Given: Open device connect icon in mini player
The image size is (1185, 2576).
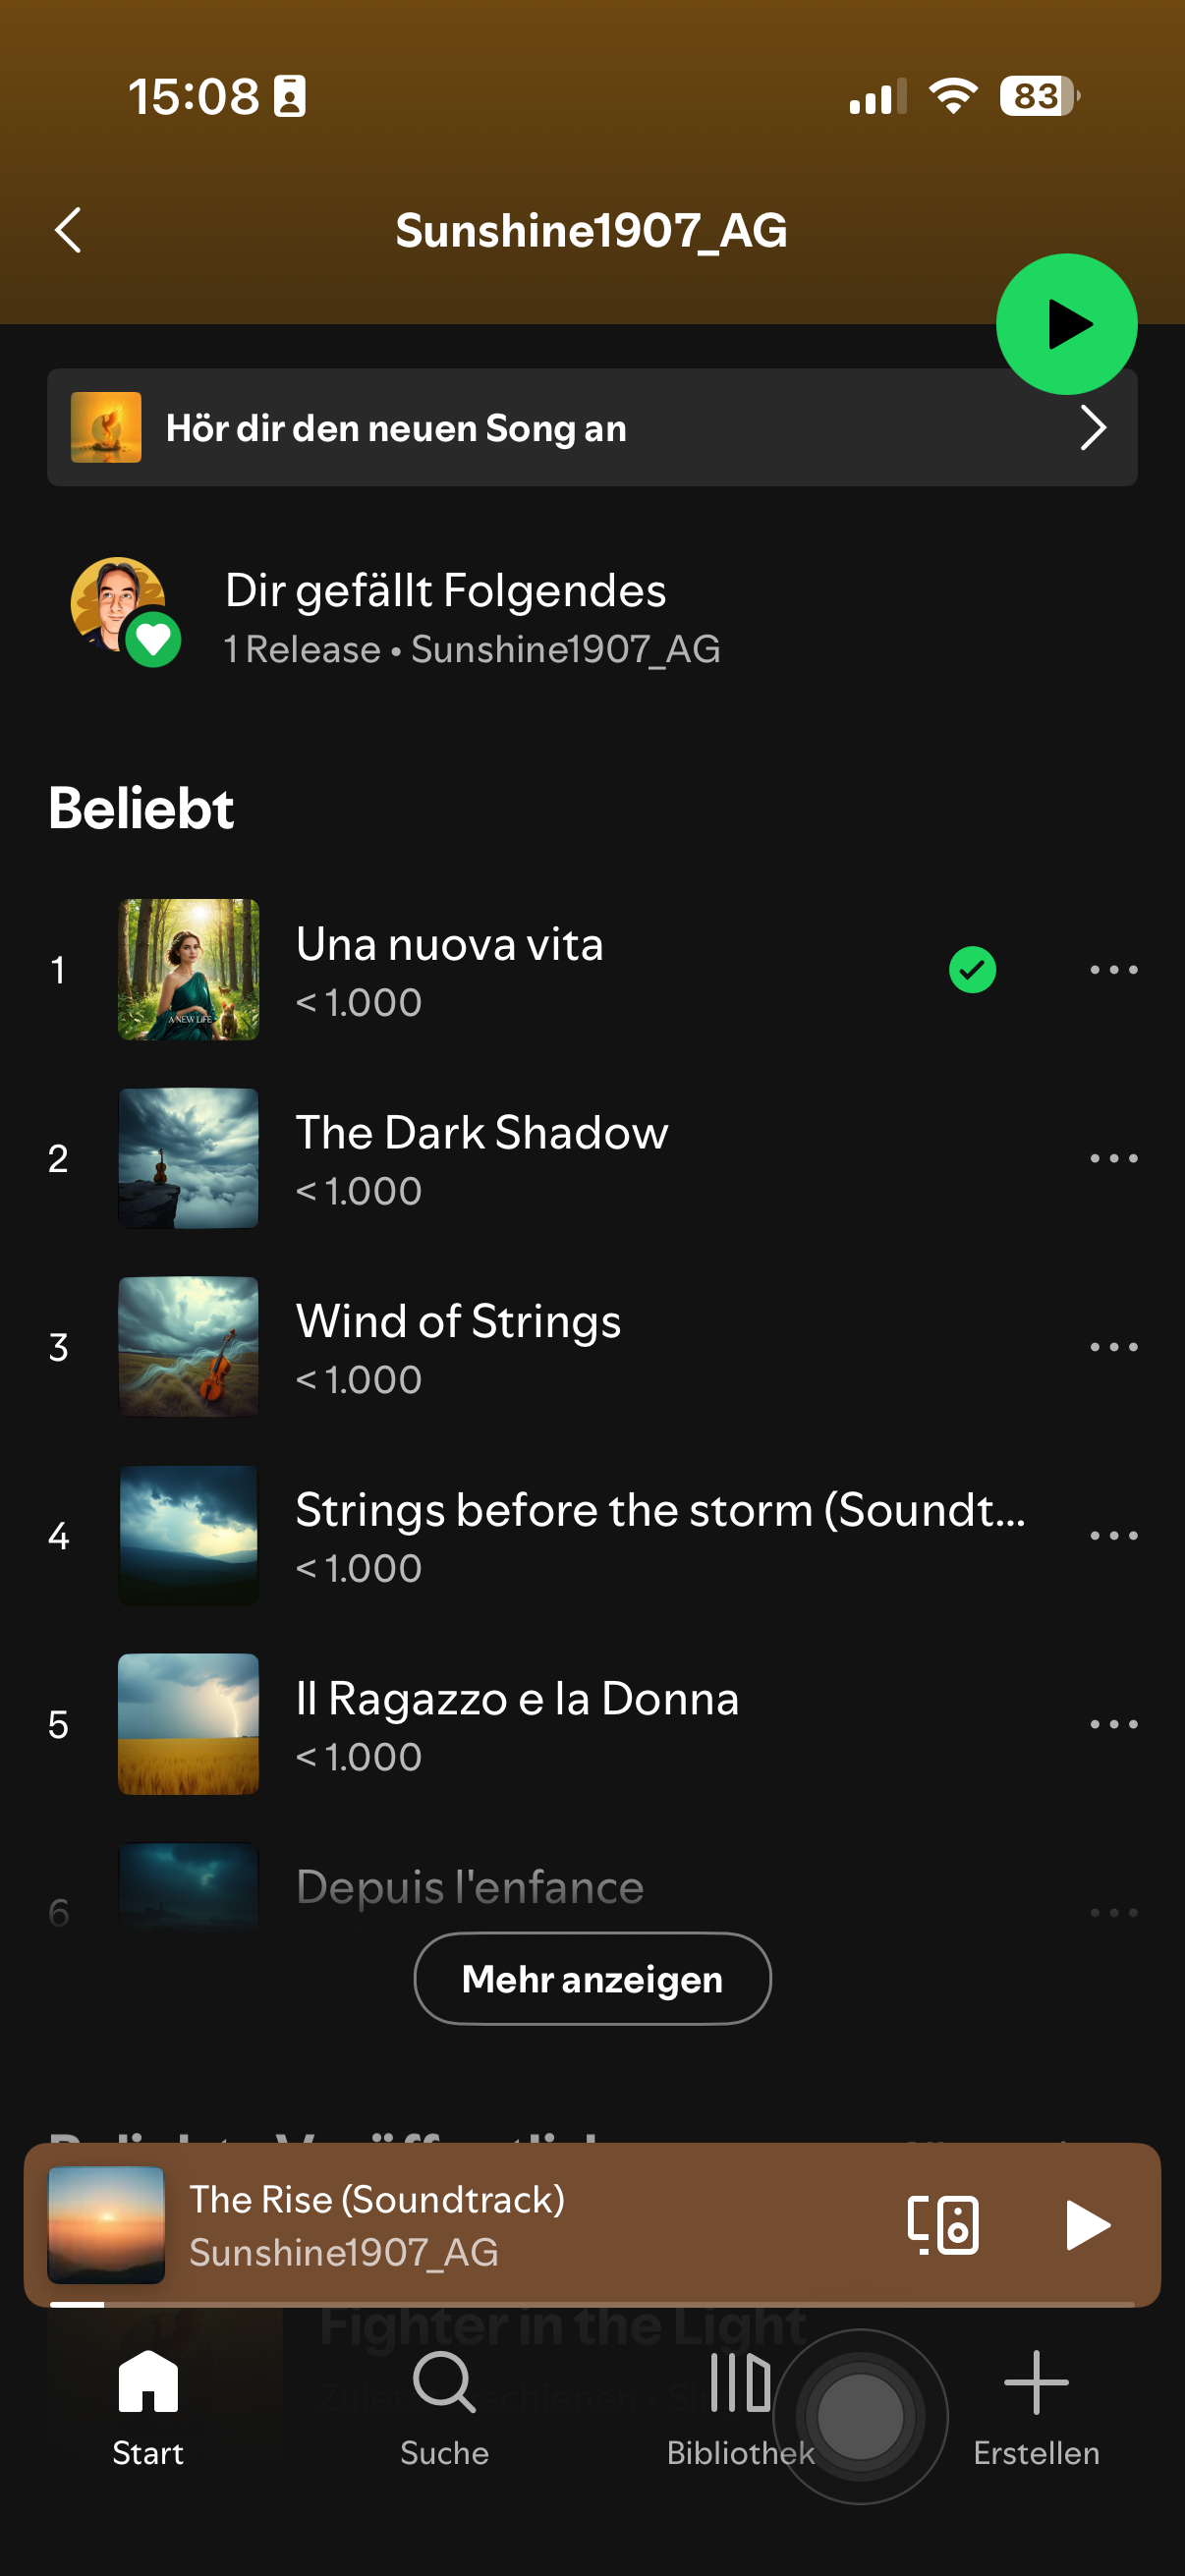Looking at the screenshot, I should [x=942, y=2225].
